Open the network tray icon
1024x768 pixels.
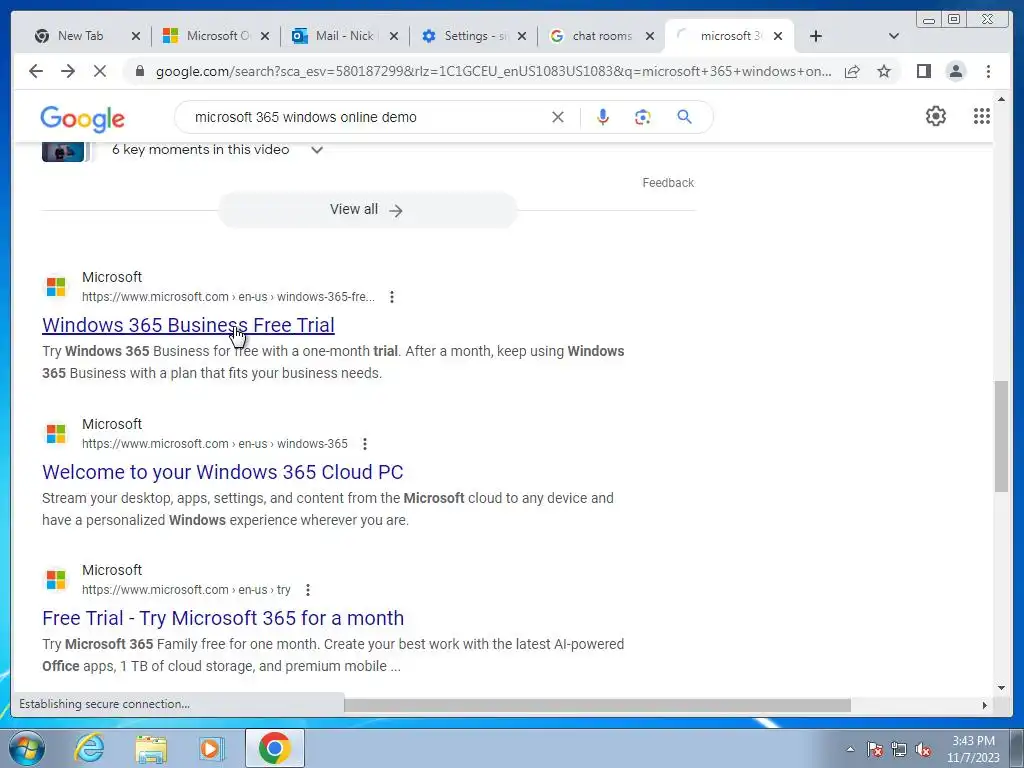(x=899, y=750)
